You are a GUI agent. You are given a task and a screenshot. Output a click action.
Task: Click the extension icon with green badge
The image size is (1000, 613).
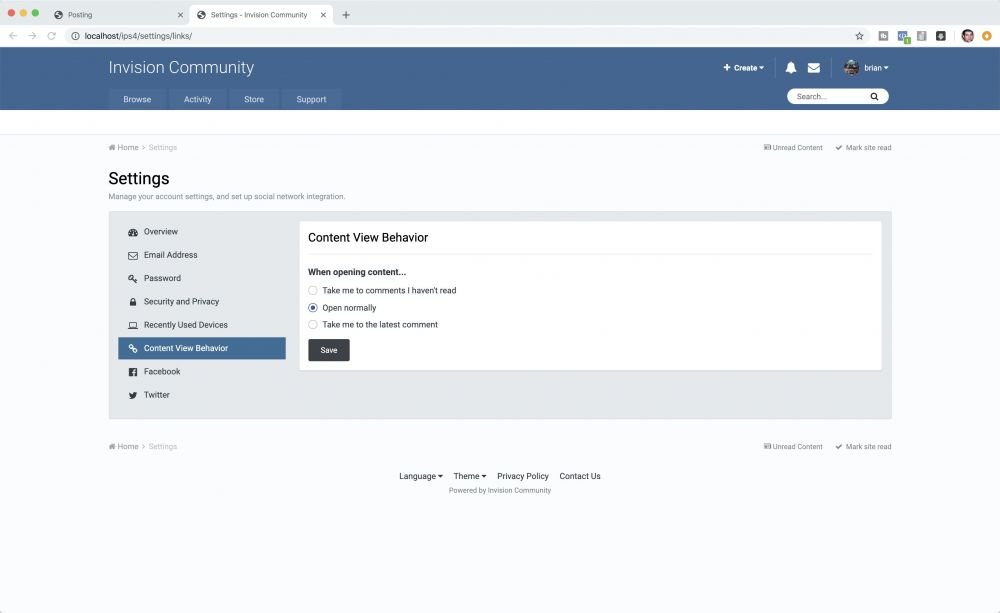903,36
